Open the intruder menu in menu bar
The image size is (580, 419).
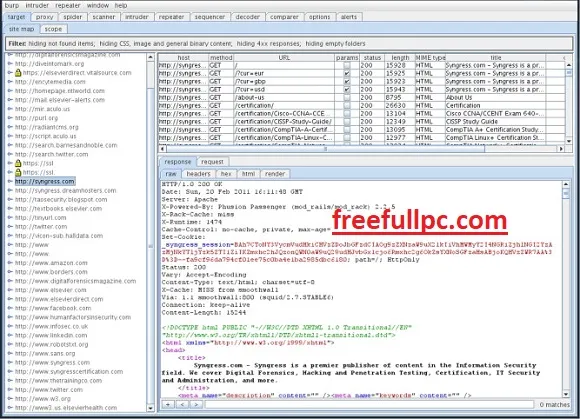click(37, 6)
